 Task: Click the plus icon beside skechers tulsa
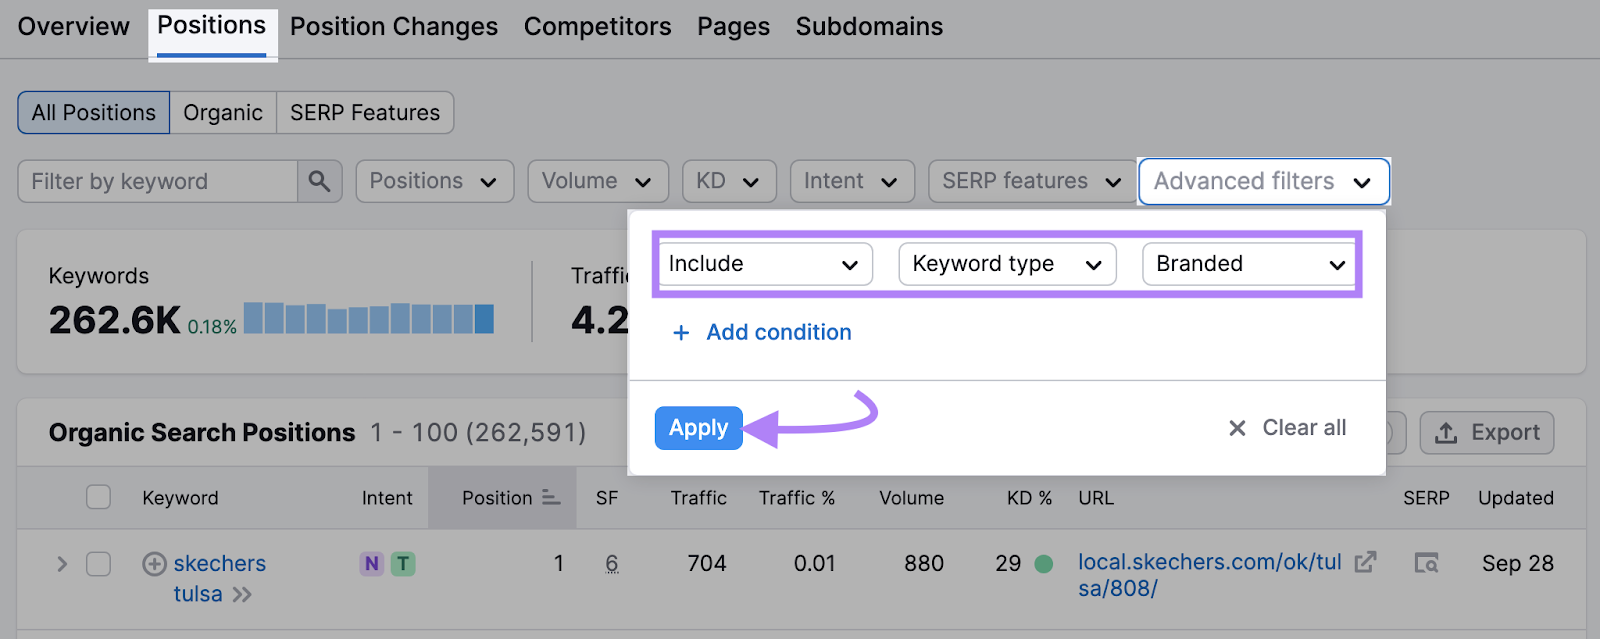154,564
